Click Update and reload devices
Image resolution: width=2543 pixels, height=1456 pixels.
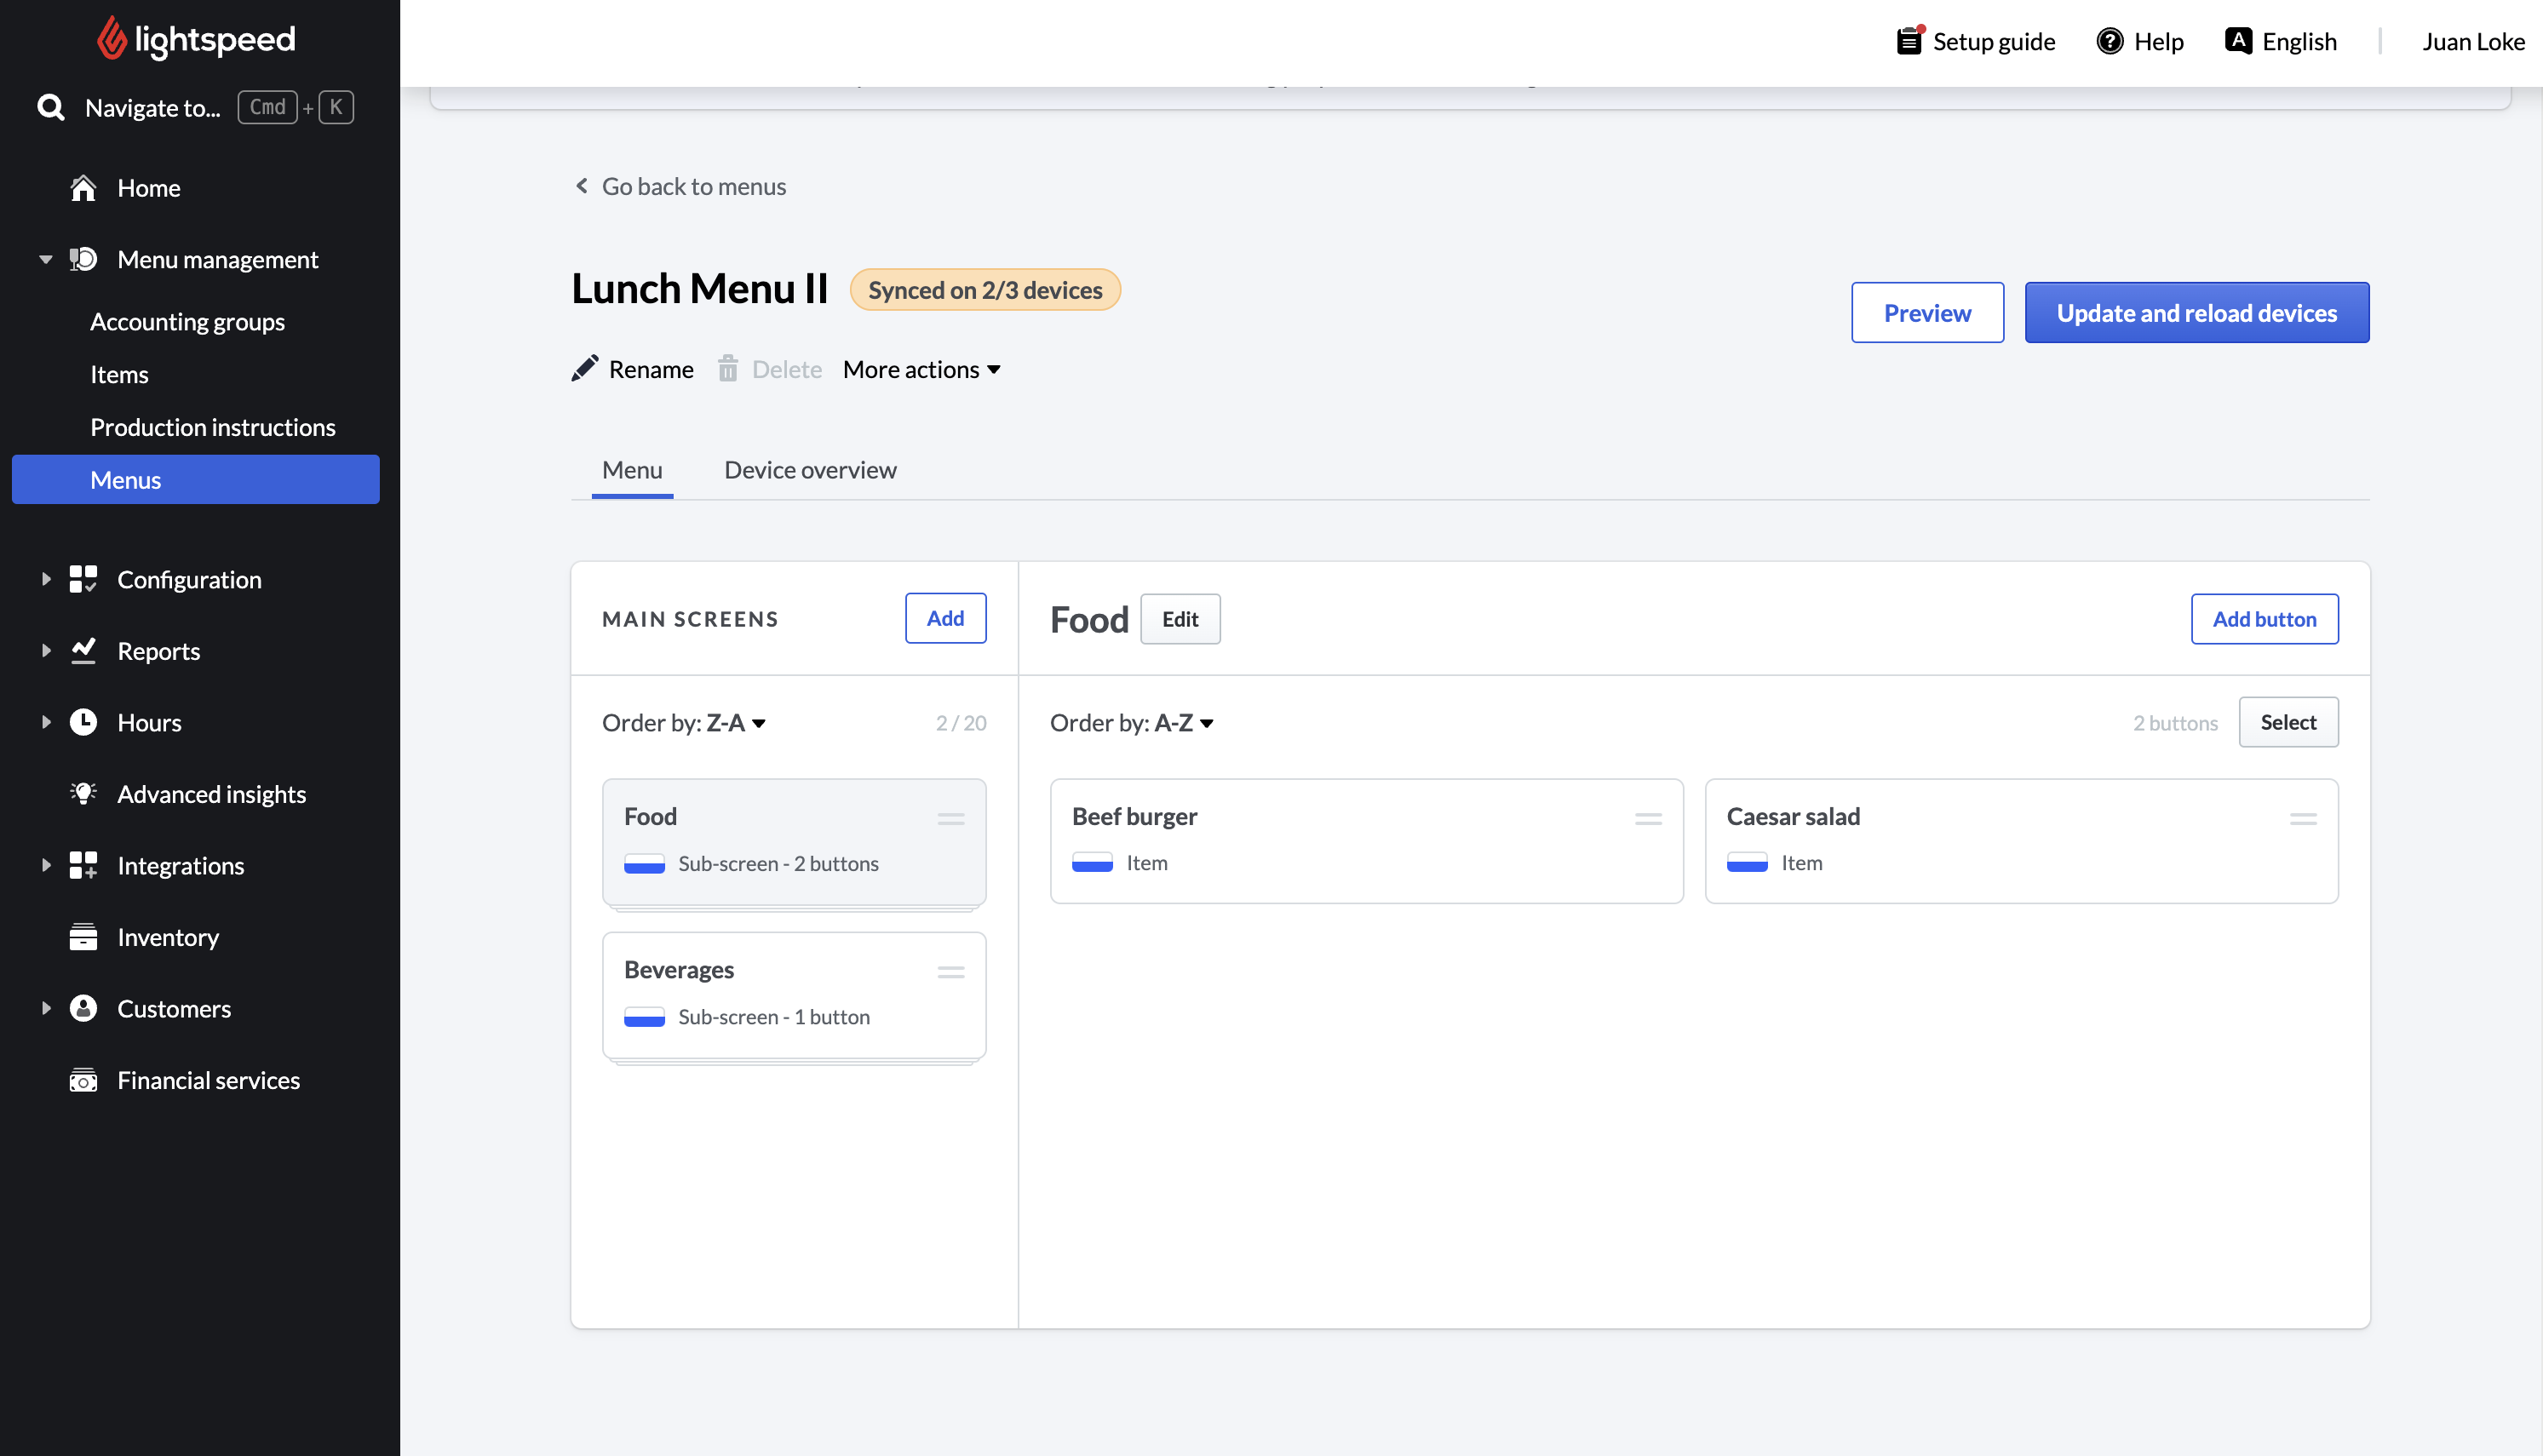tap(2196, 313)
